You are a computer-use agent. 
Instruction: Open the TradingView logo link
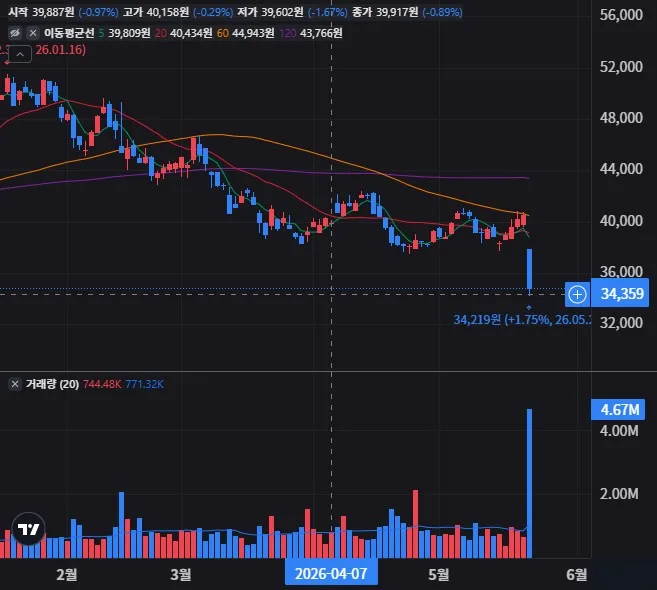click(x=28, y=529)
